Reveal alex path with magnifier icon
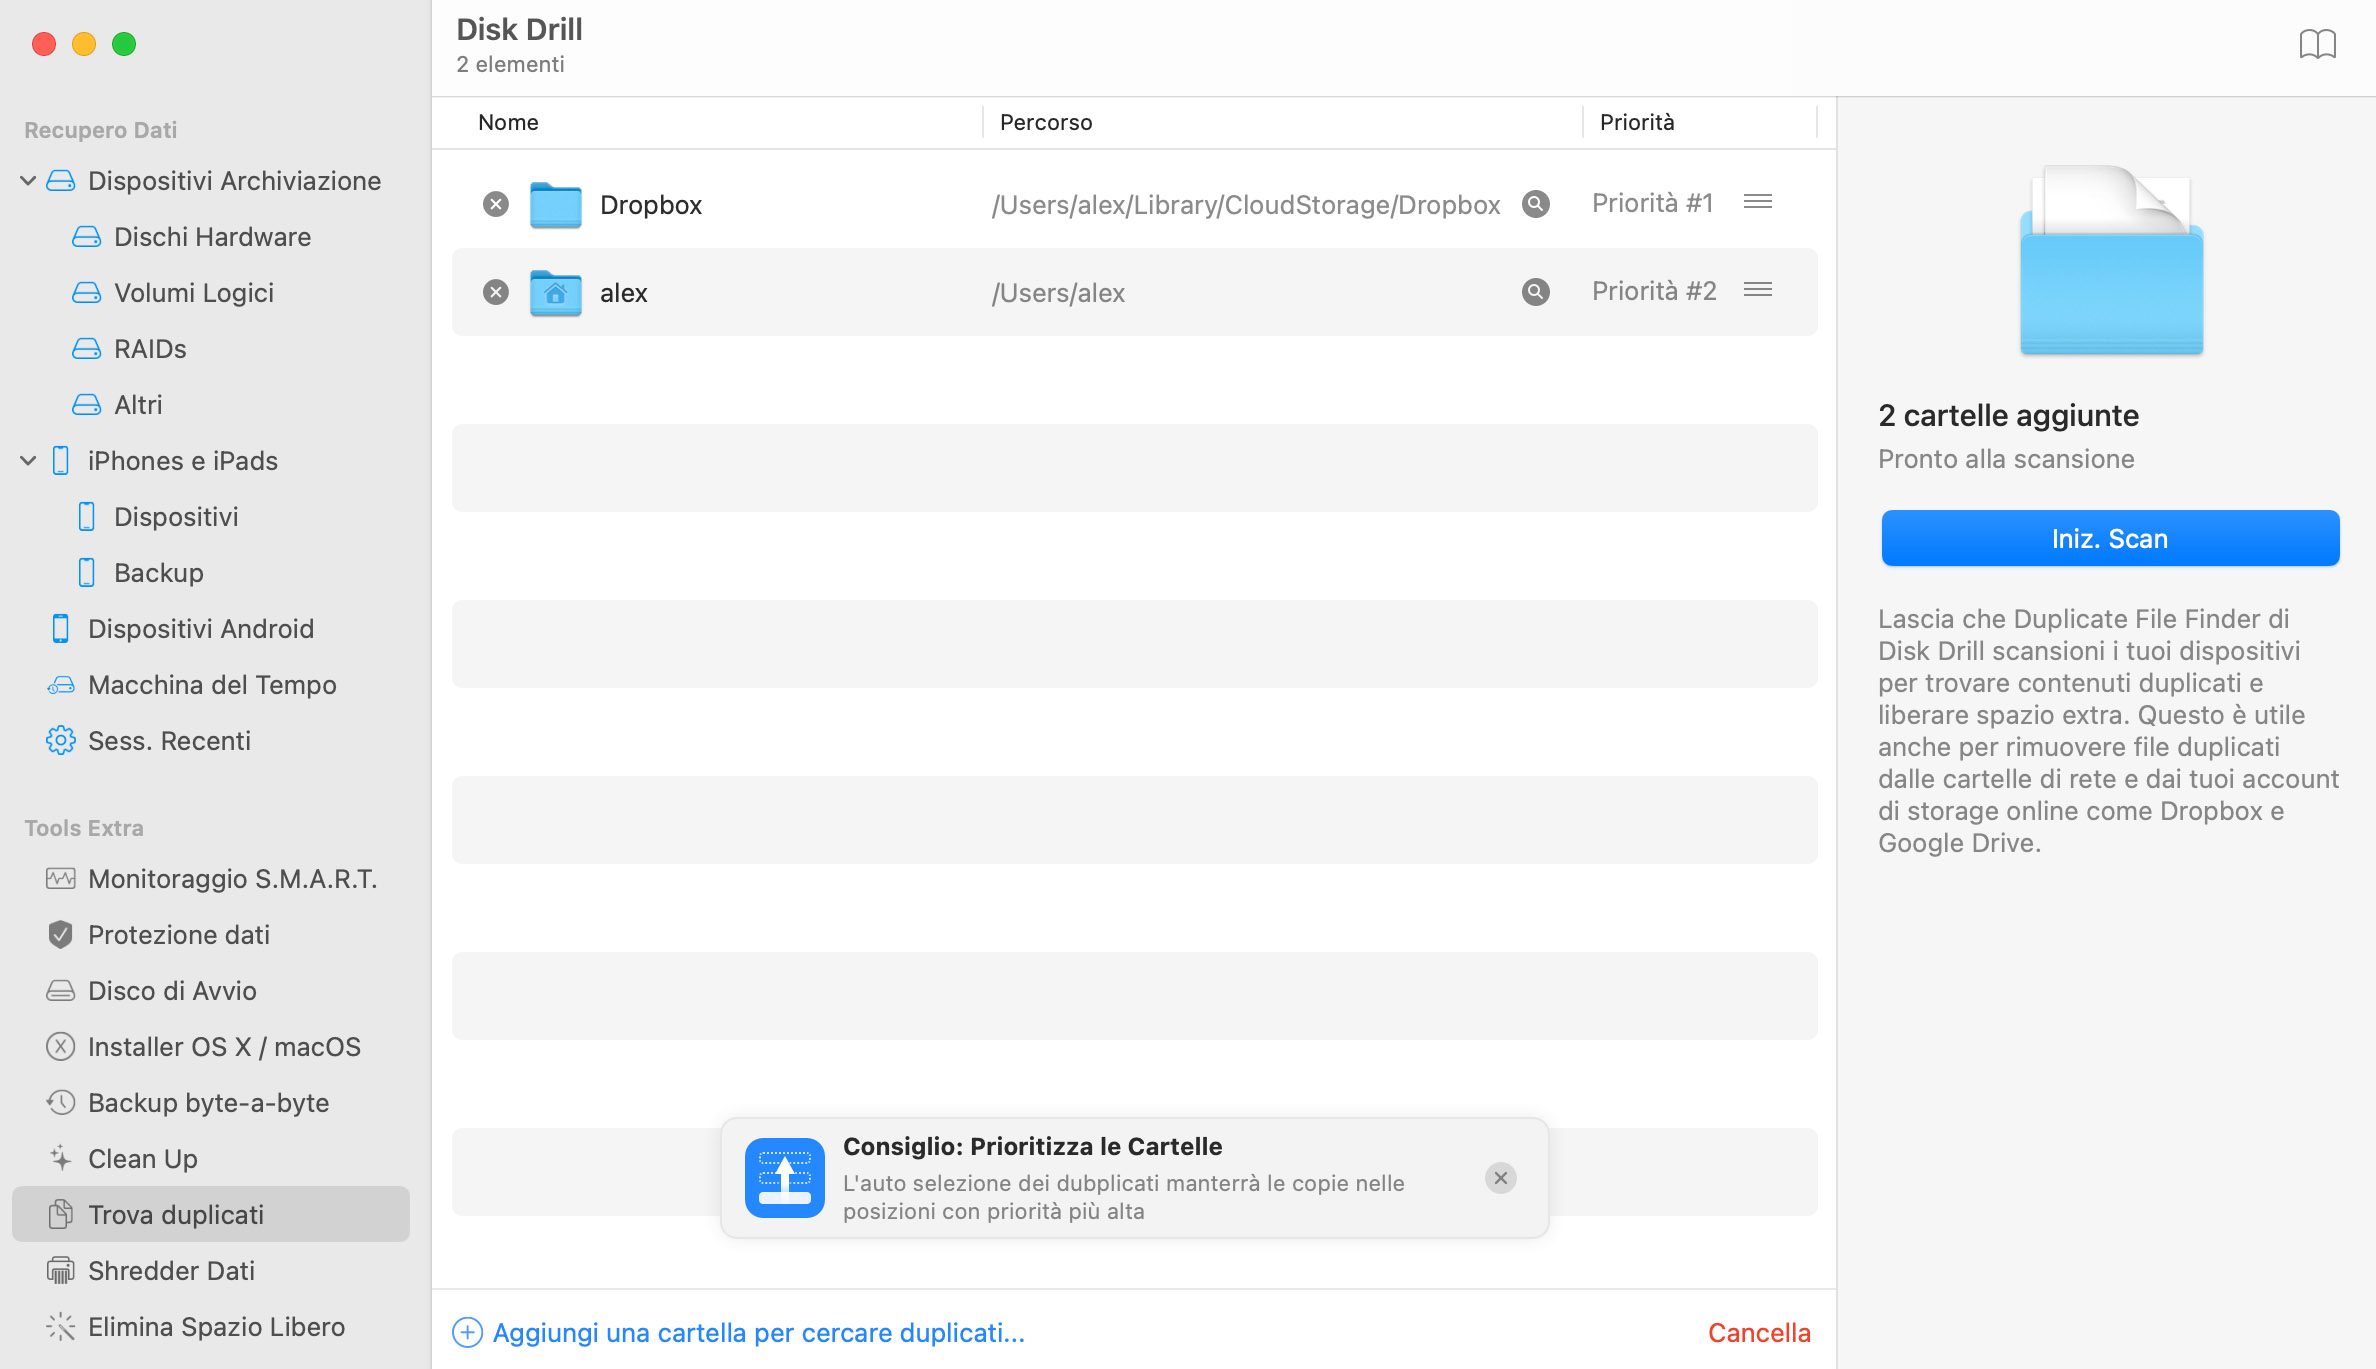 [x=1536, y=292]
